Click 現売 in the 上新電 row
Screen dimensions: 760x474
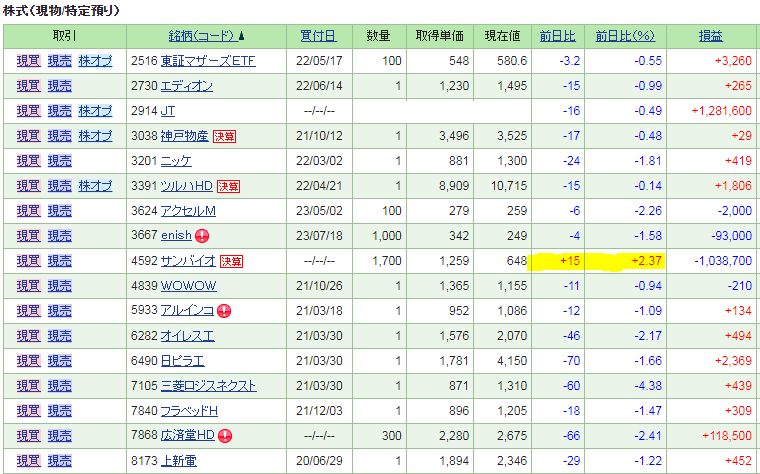(60, 461)
